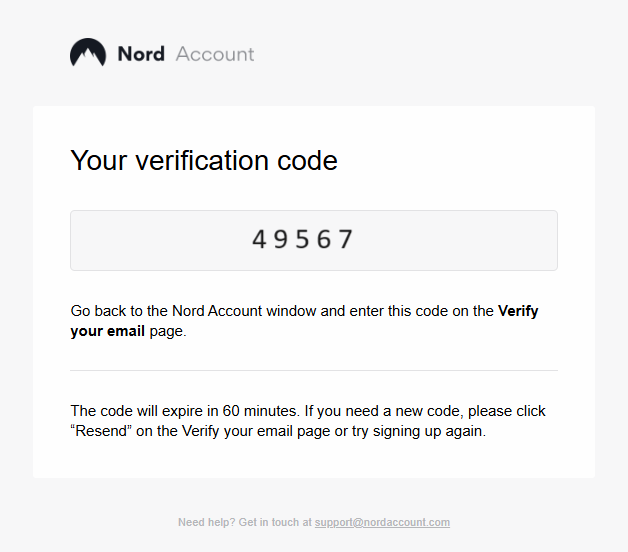Select digit 4 in the verification code

coord(260,240)
